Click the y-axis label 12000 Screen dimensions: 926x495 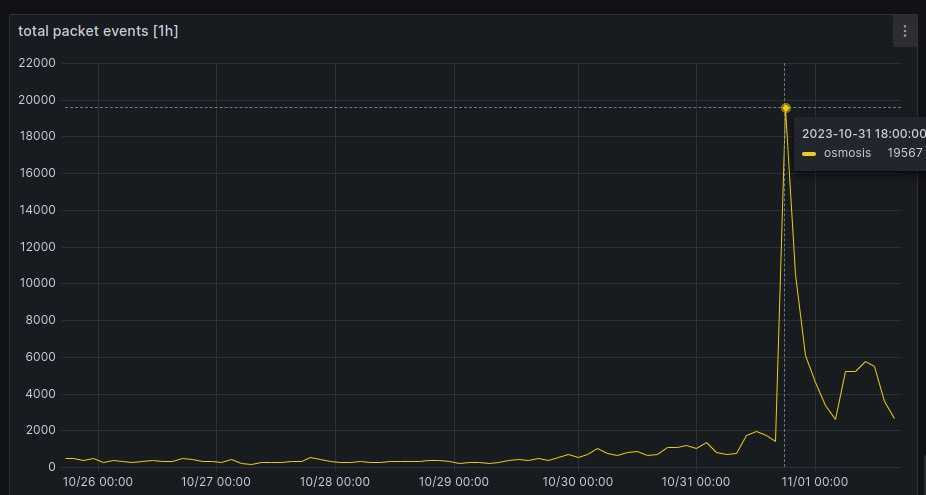[37, 247]
